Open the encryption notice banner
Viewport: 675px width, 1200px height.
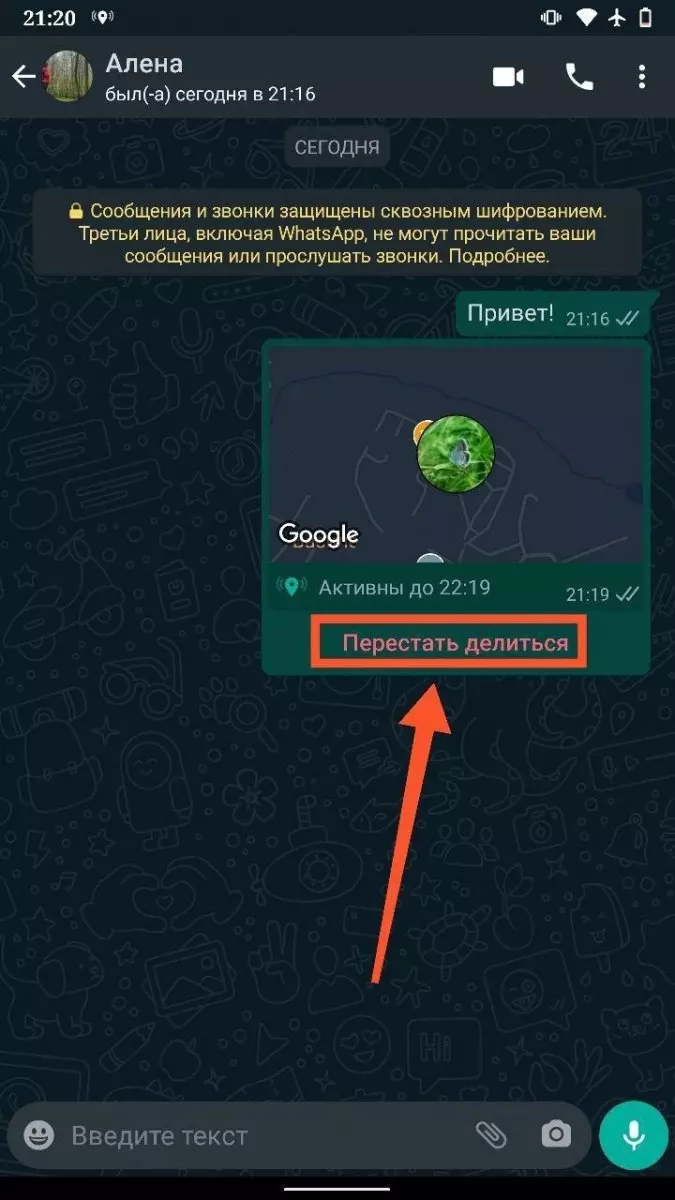pos(337,234)
